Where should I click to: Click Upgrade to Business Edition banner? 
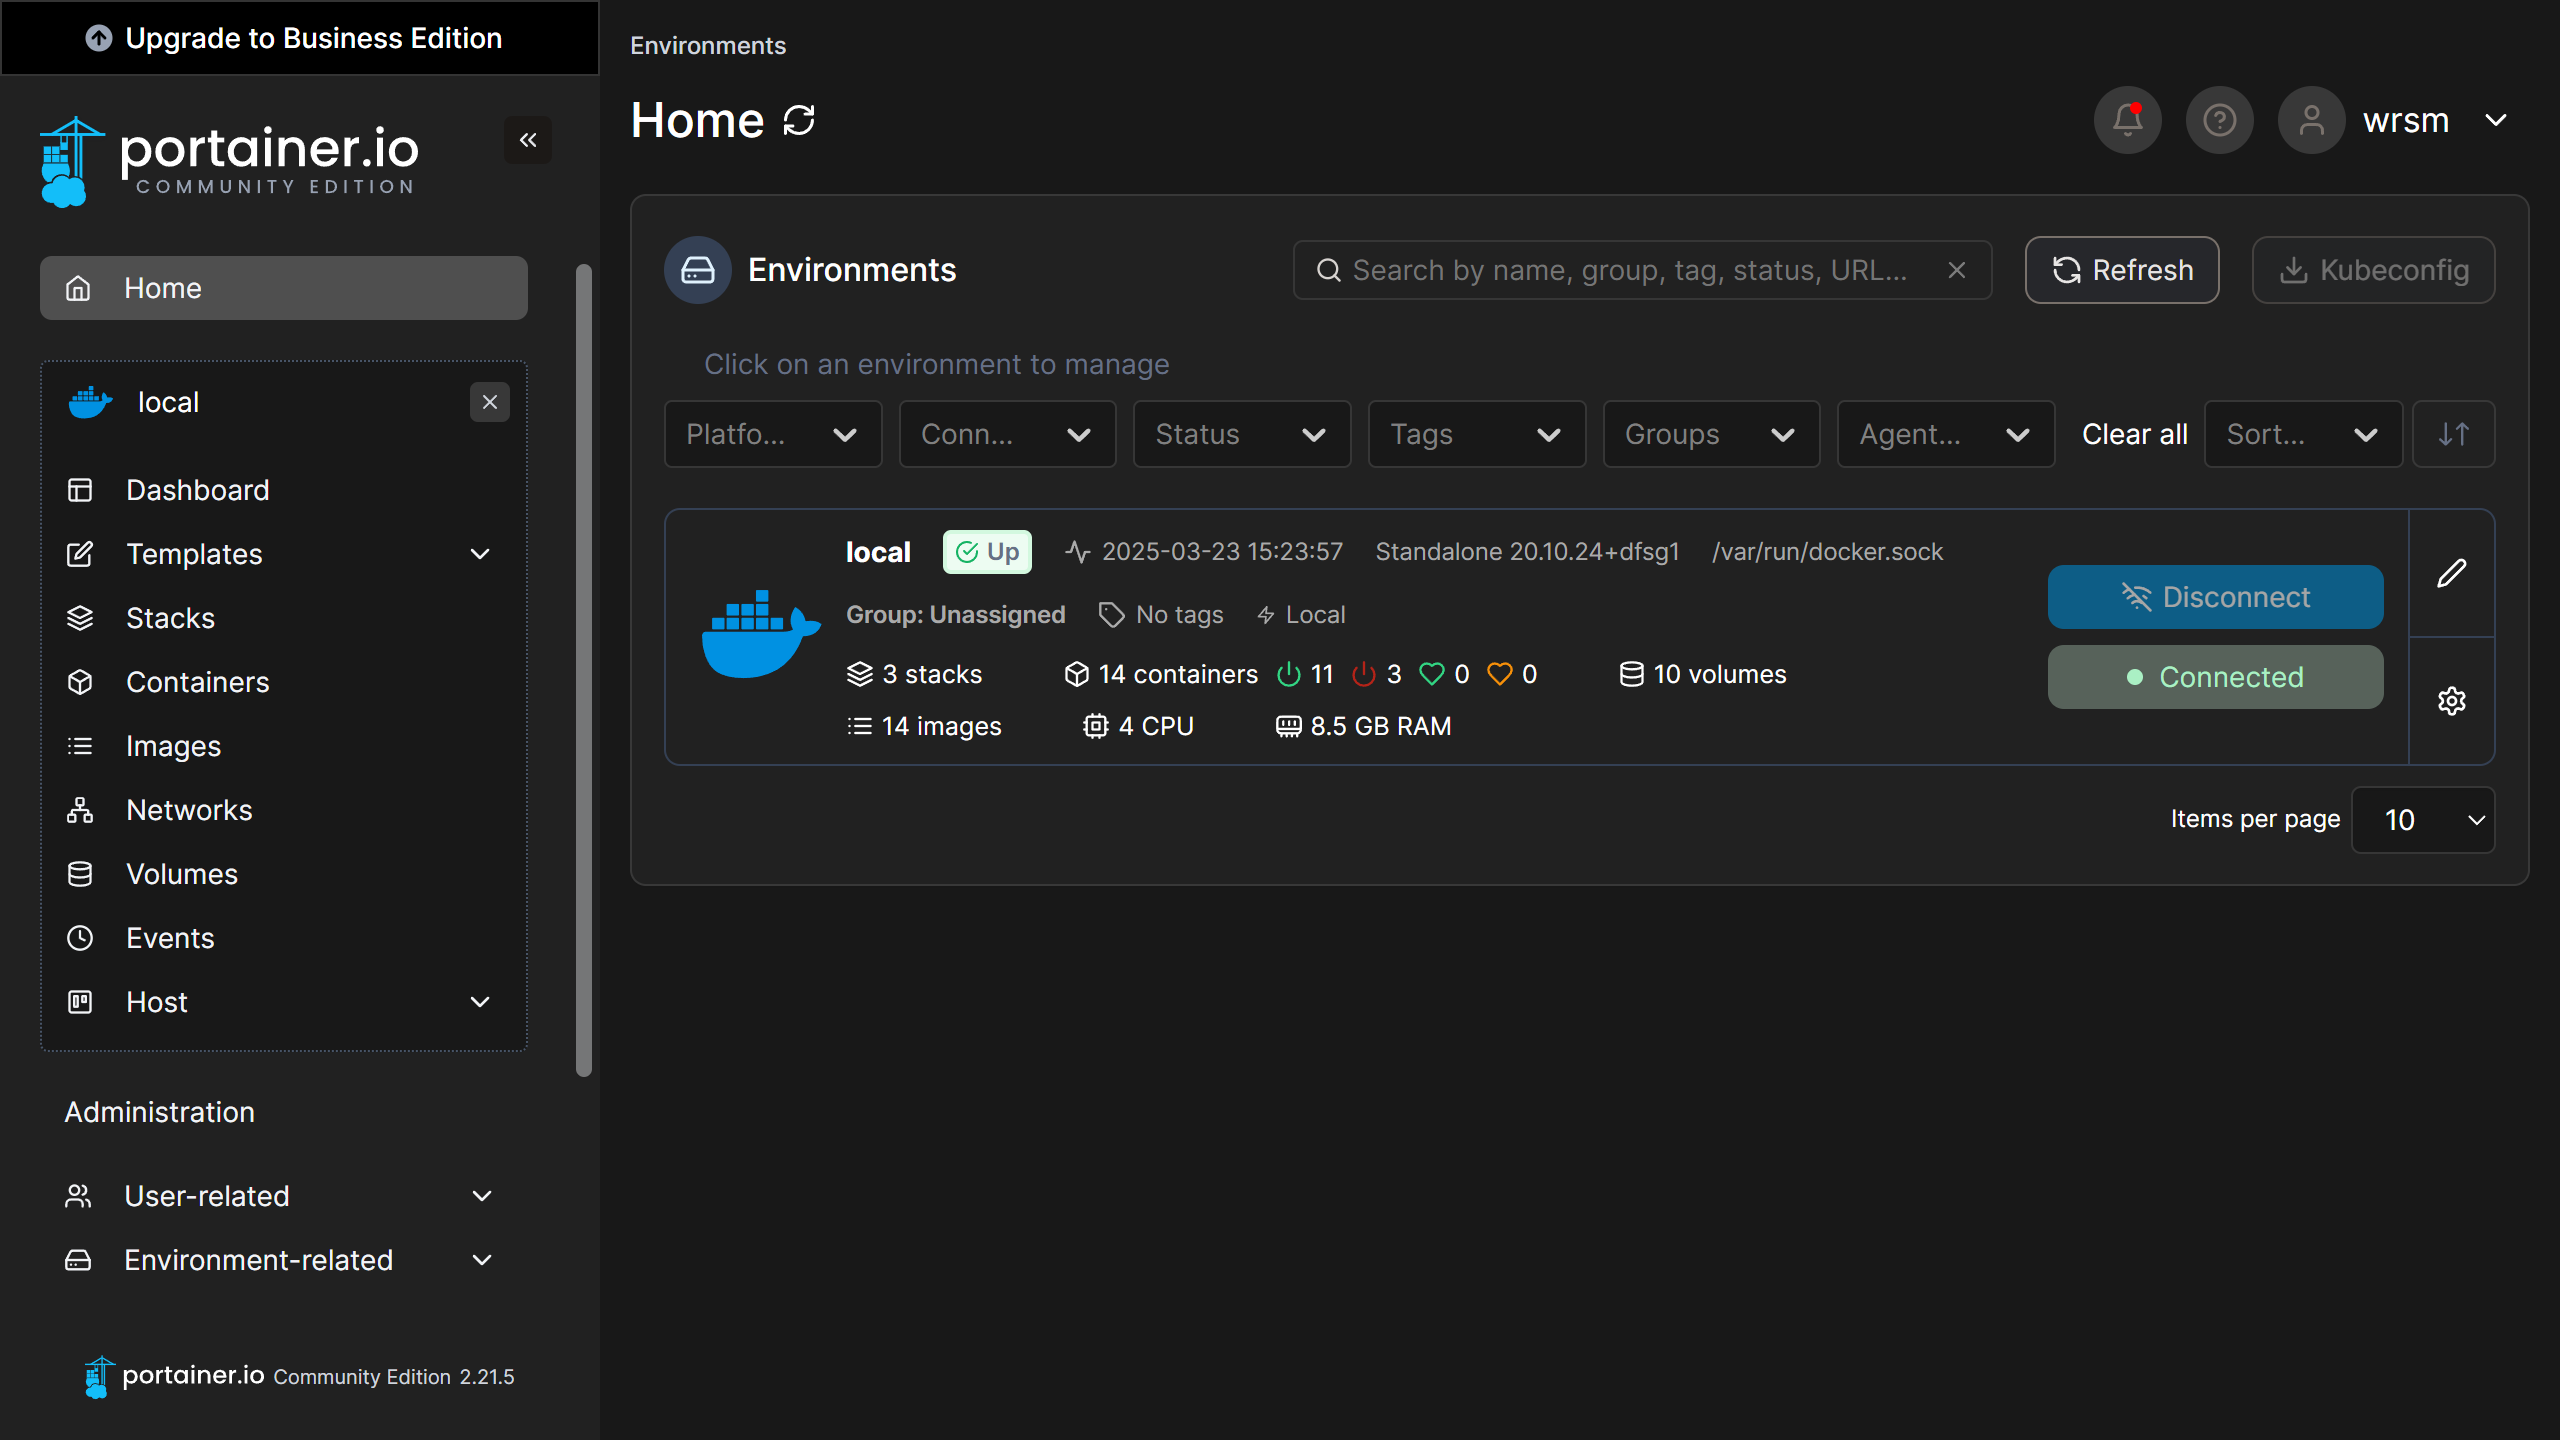(300, 38)
